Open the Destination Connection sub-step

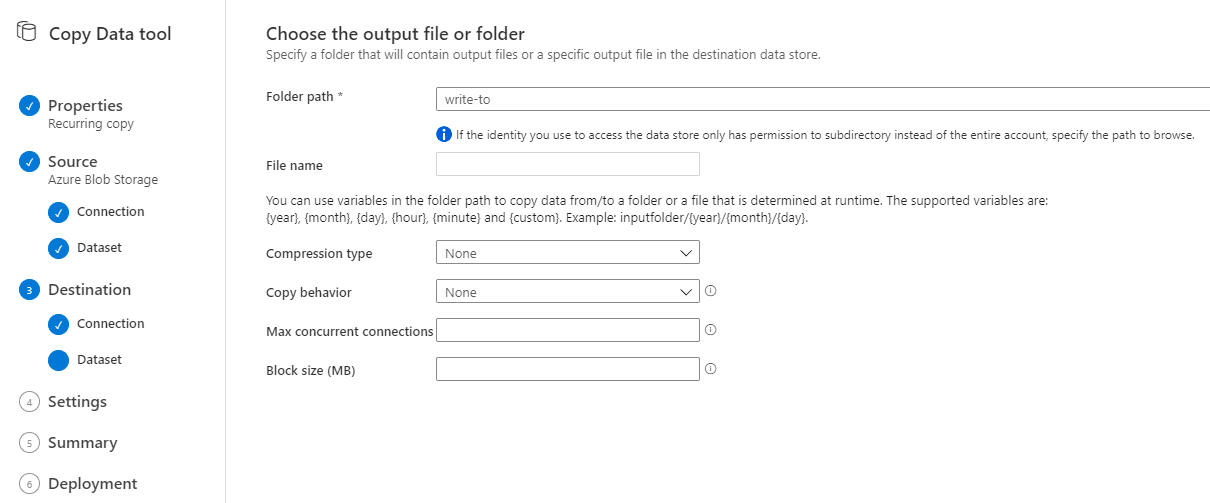tap(110, 324)
